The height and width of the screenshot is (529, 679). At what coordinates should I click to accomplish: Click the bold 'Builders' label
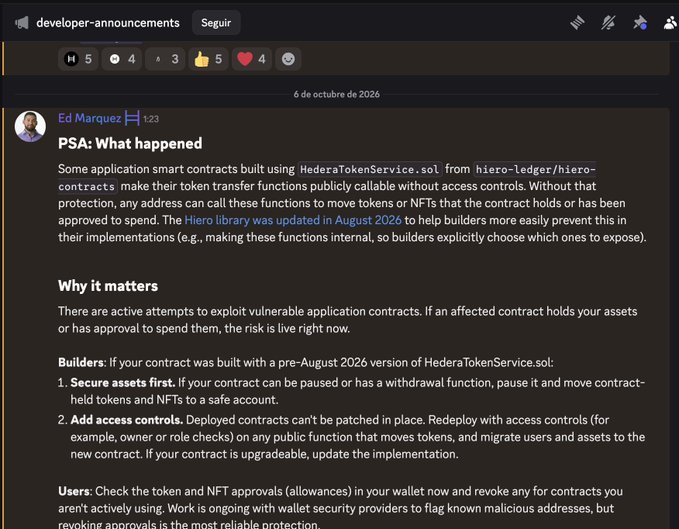tap(81, 363)
